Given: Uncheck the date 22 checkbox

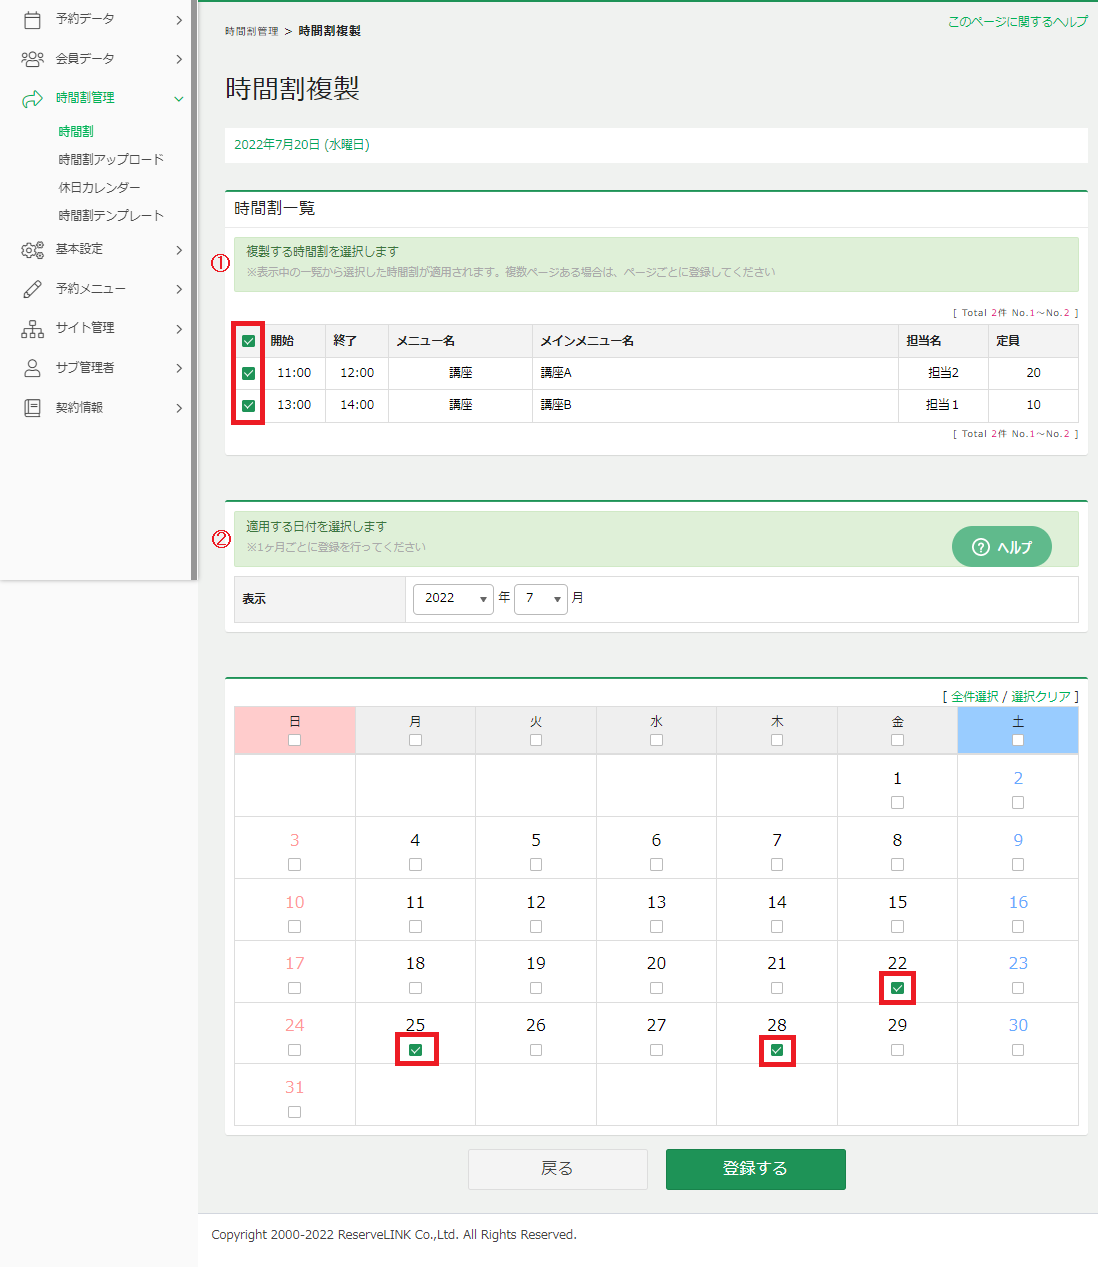Looking at the screenshot, I should (x=897, y=988).
